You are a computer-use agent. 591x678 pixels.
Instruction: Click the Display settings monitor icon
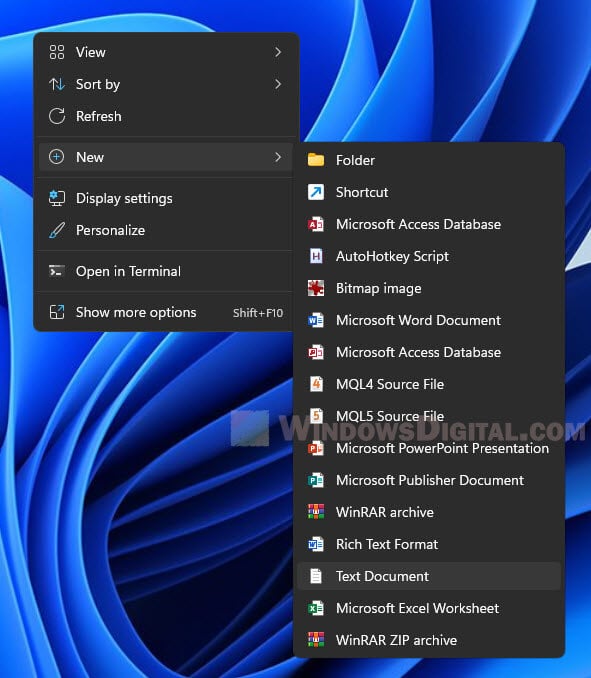(x=57, y=198)
